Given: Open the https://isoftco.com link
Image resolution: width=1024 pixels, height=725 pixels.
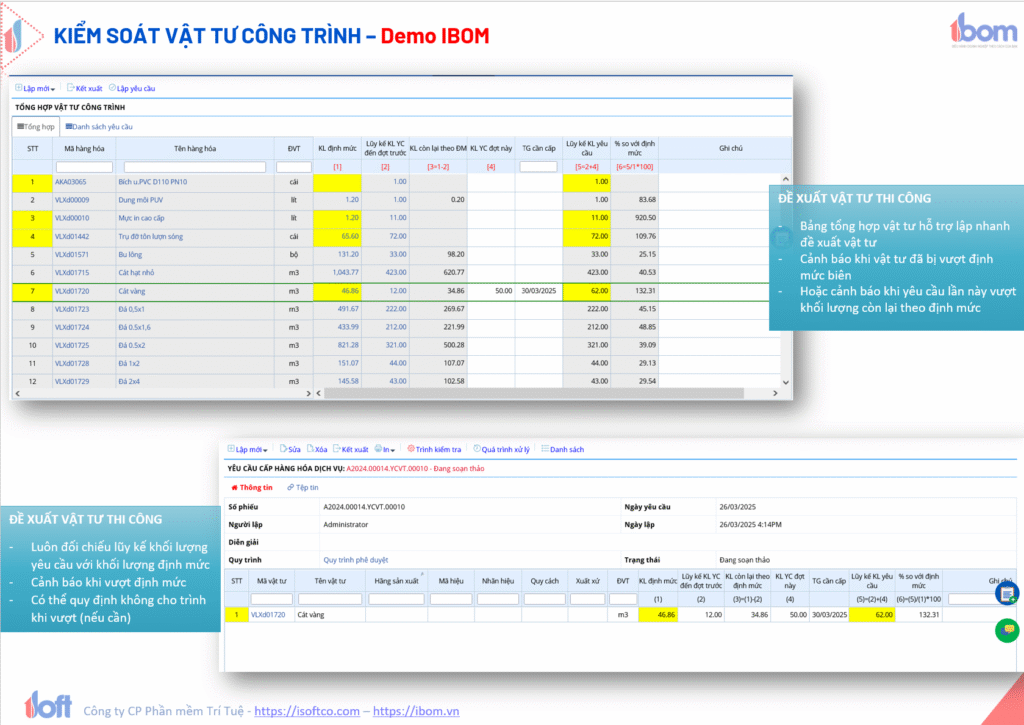Looking at the screenshot, I should (x=306, y=711).
